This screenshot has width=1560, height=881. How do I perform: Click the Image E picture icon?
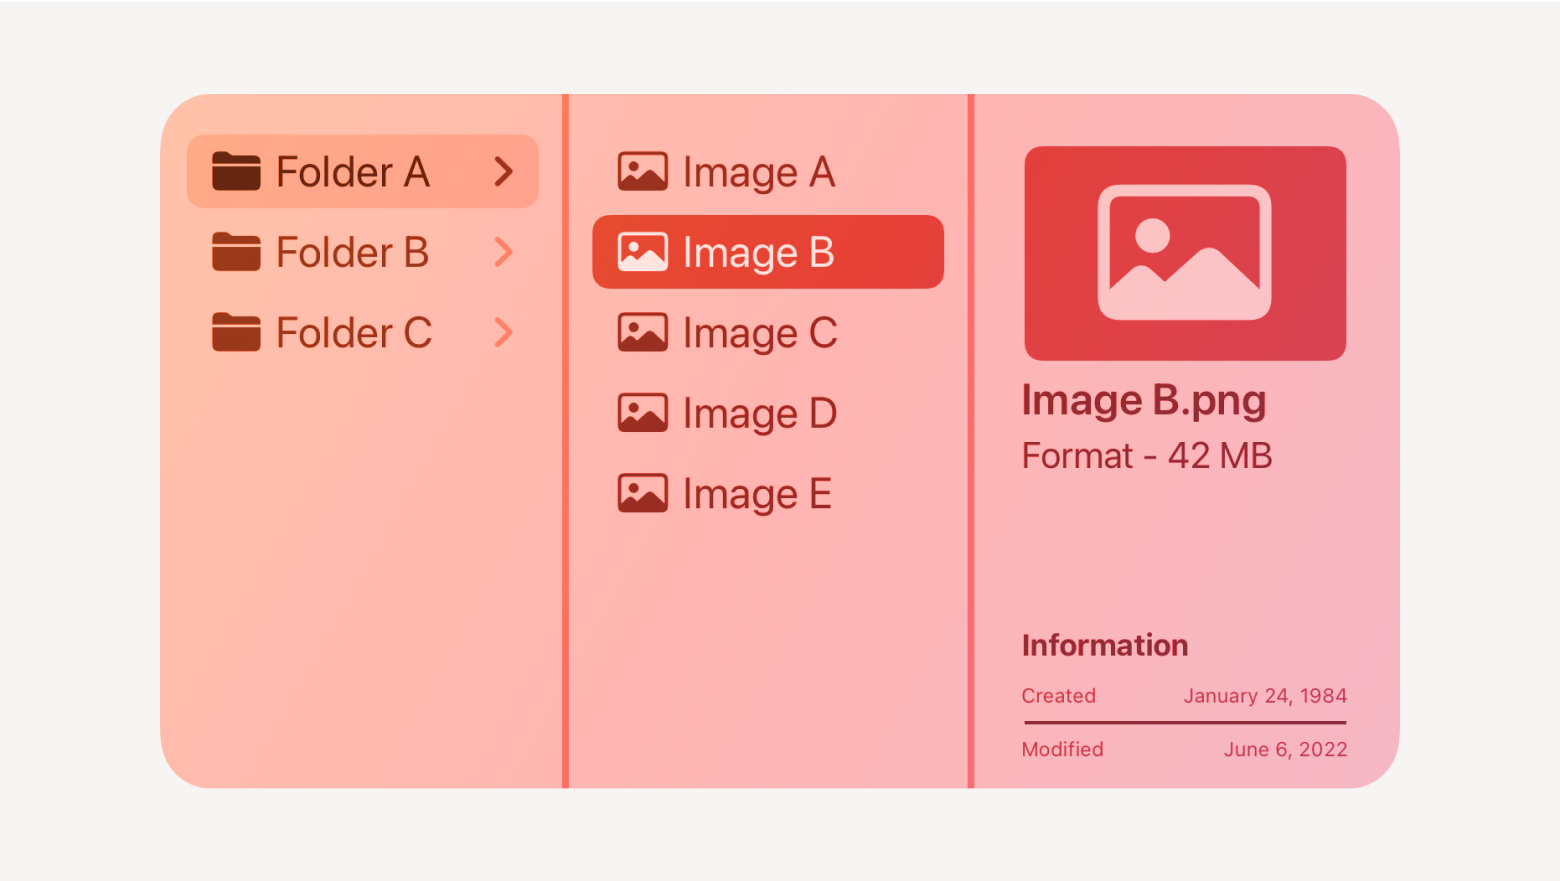click(642, 493)
